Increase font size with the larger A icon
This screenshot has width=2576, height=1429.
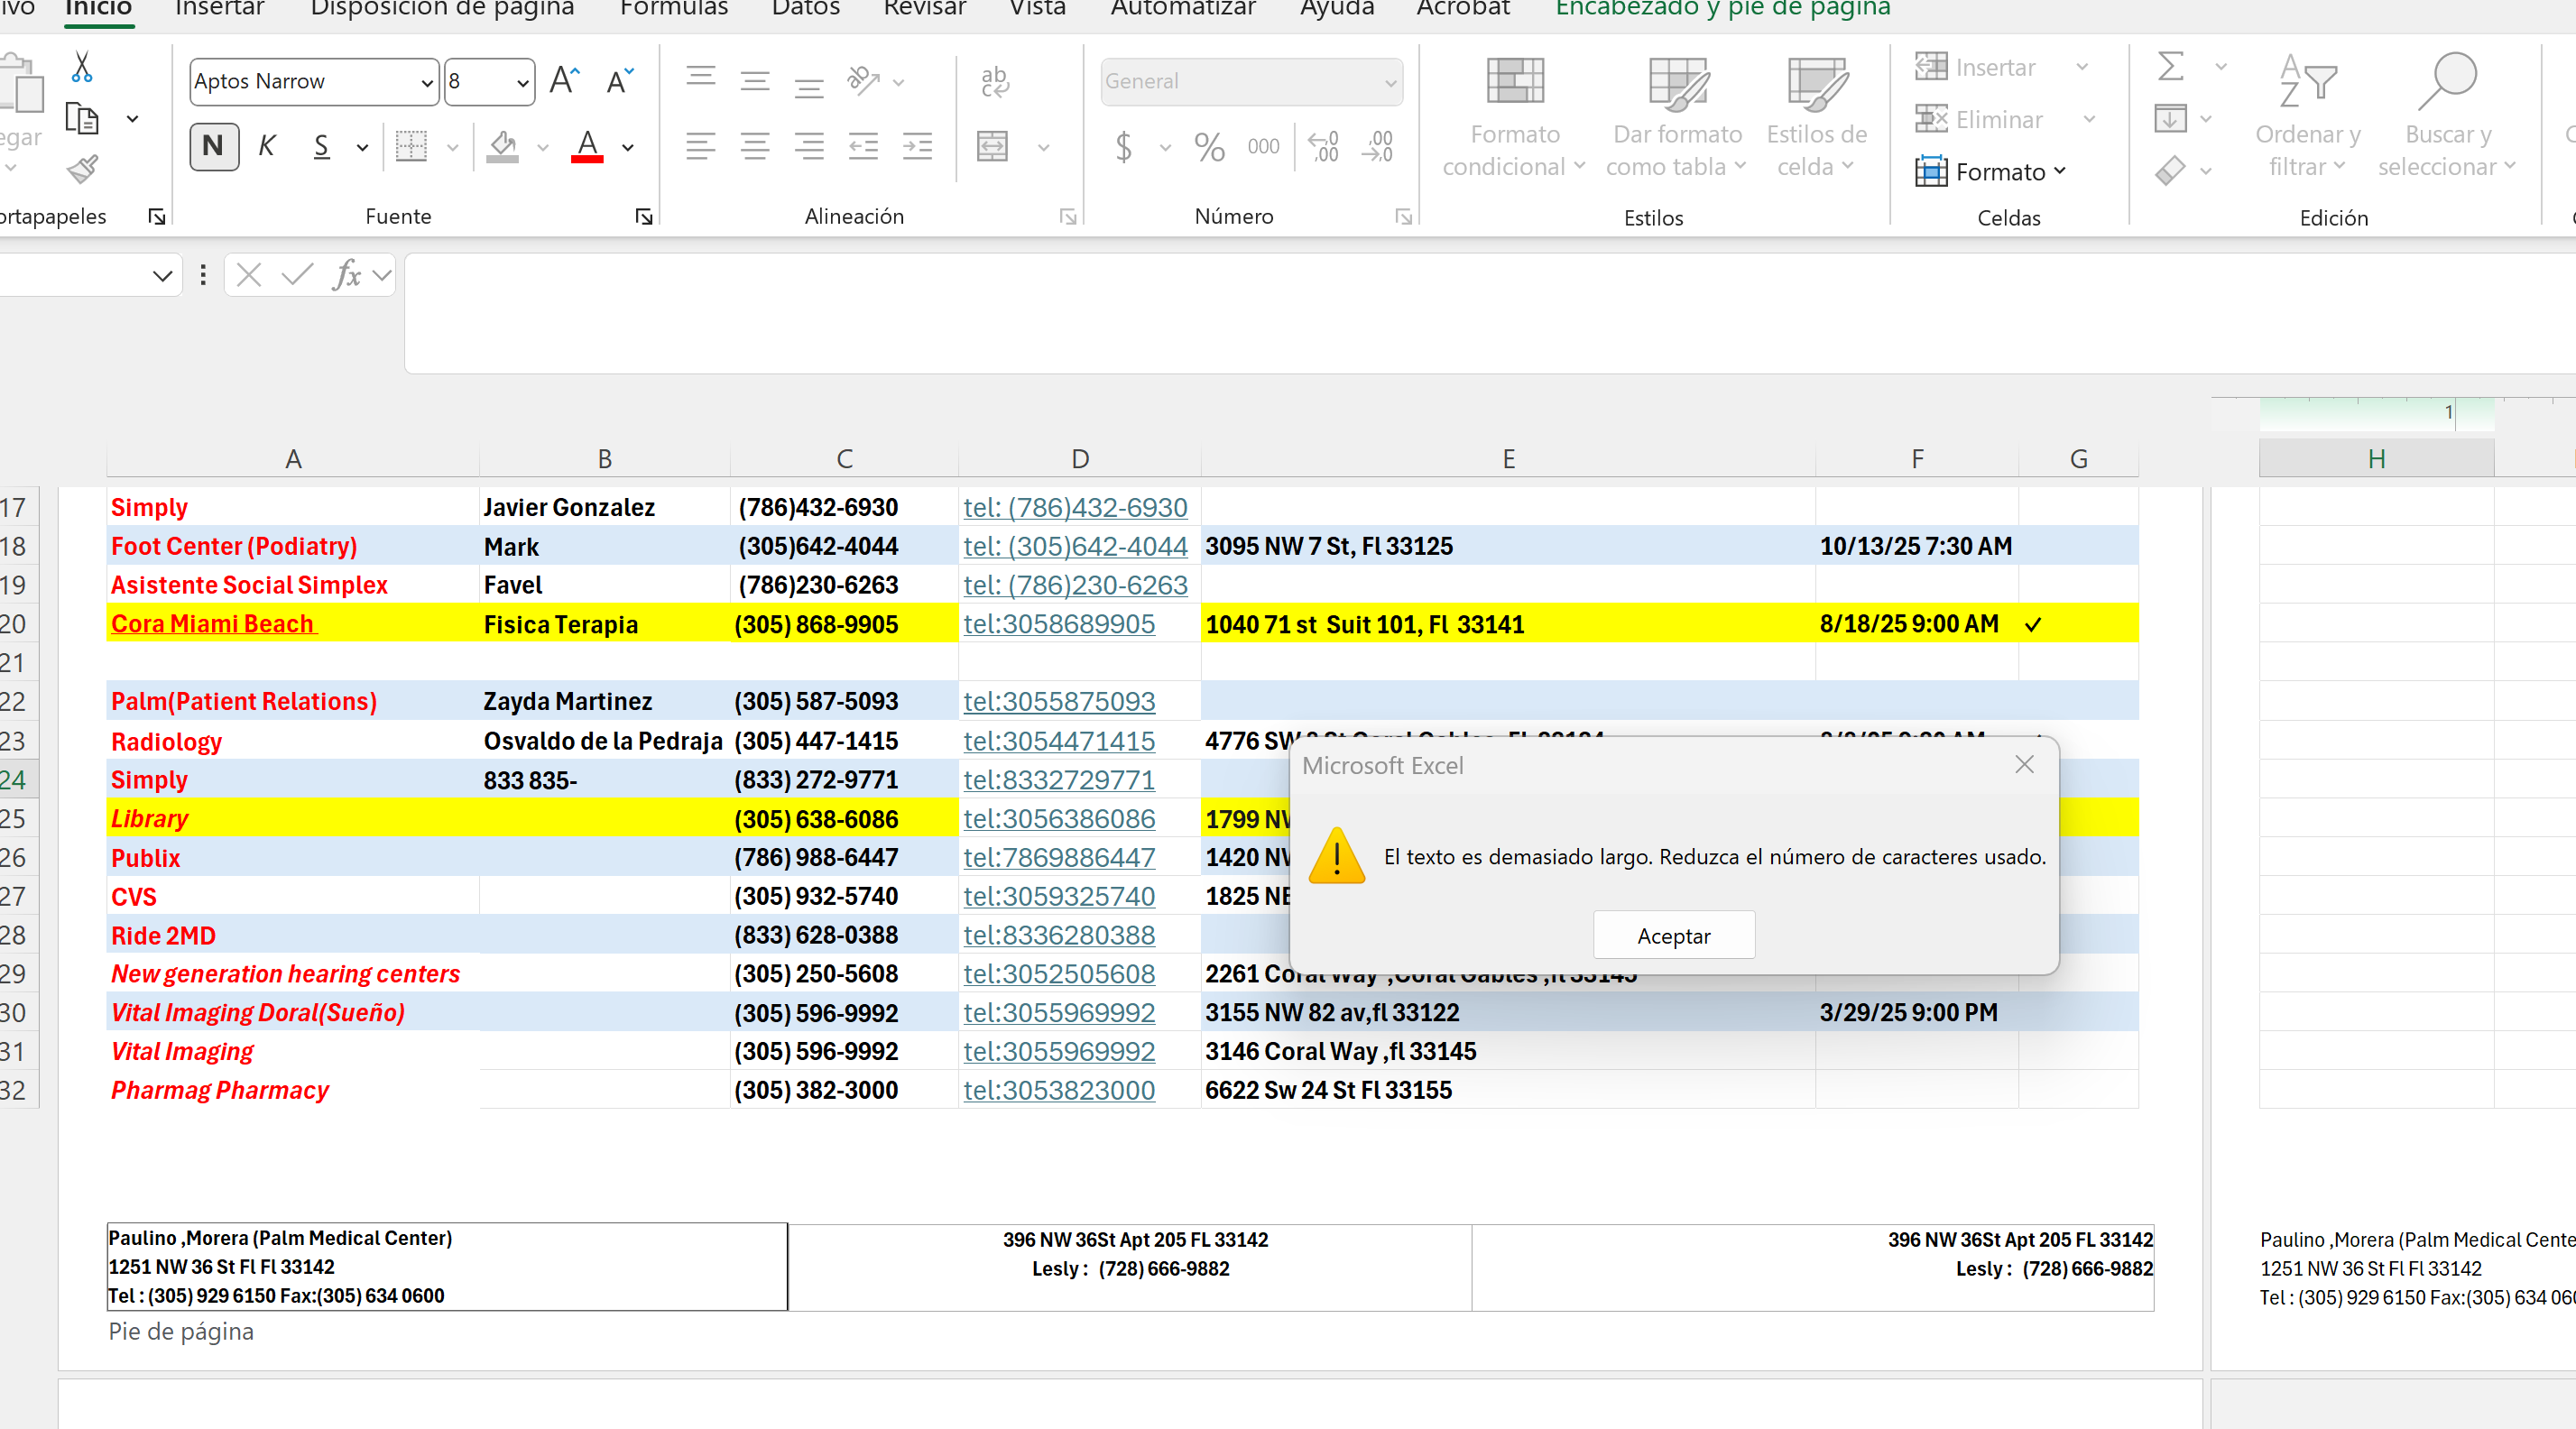[564, 81]
